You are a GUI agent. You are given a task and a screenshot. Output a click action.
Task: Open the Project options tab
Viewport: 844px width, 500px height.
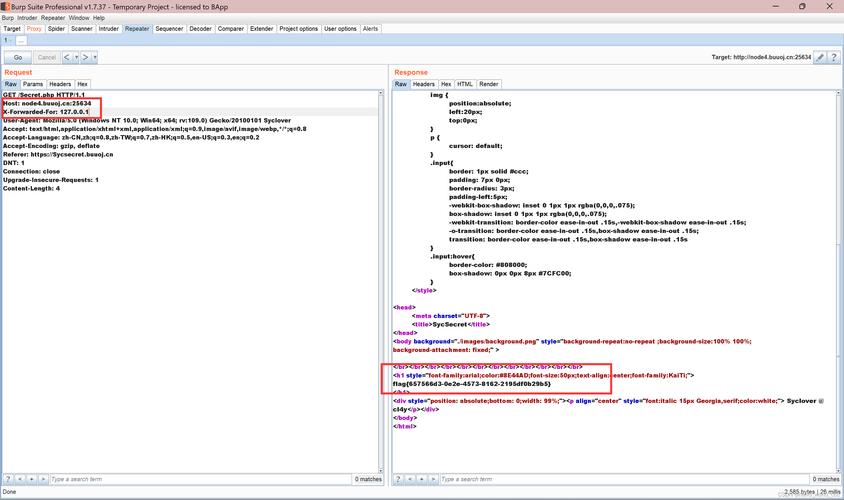(x=299, y=29)
